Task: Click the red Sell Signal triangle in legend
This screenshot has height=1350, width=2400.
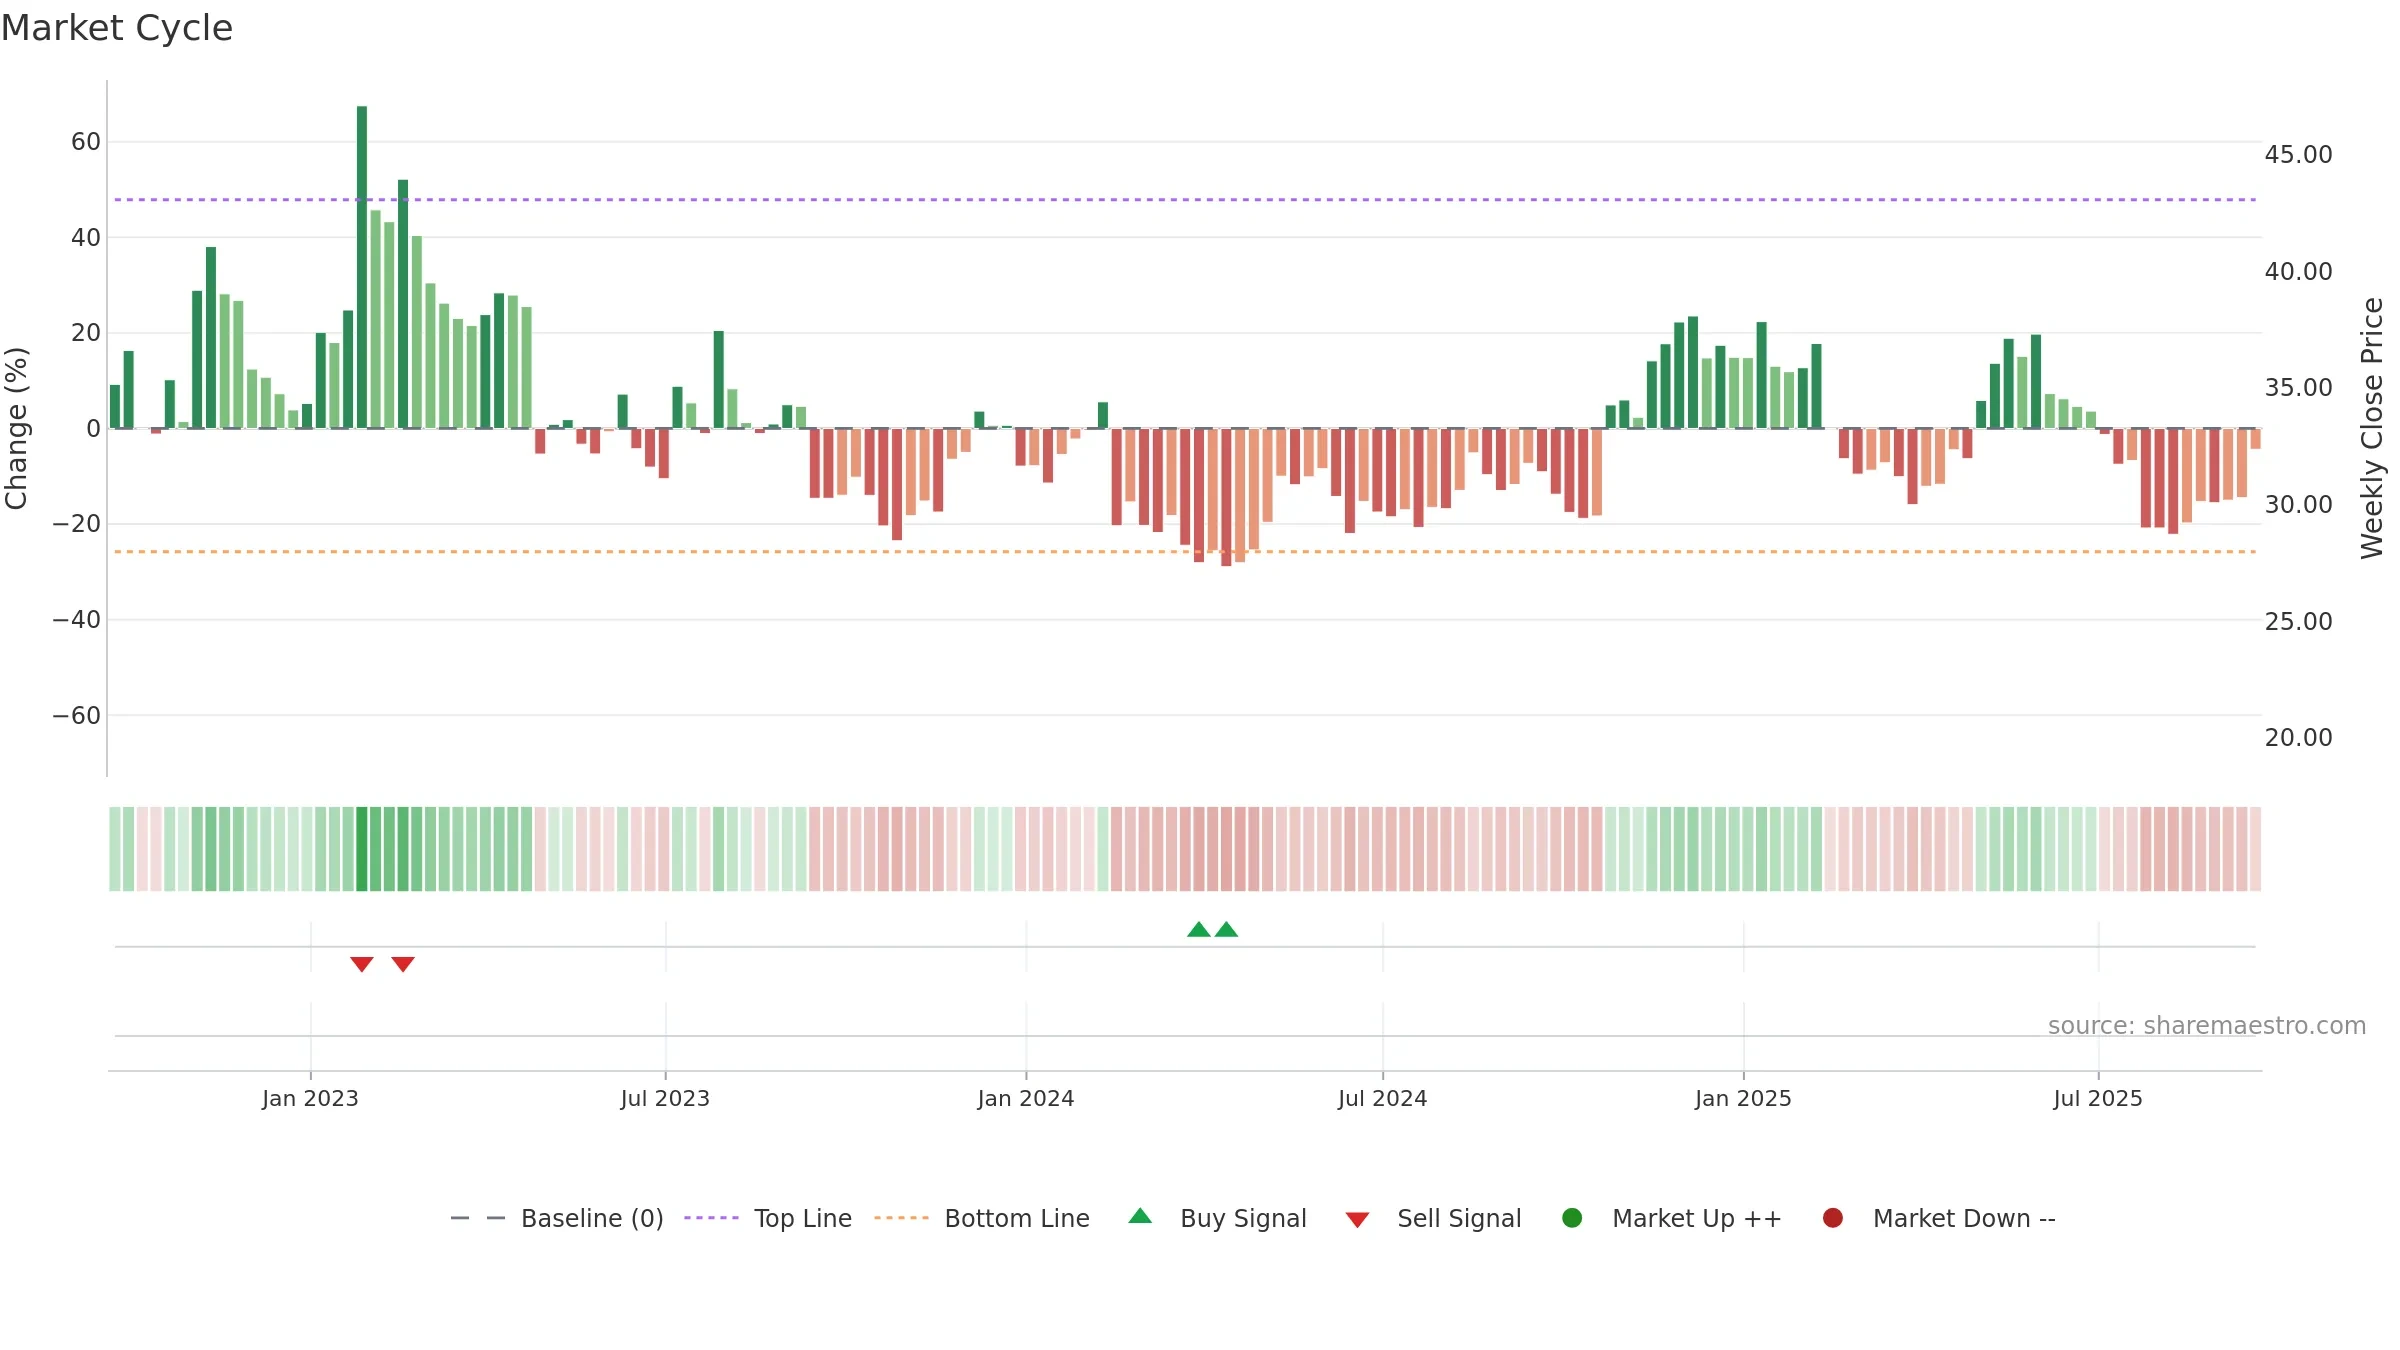Action: coord(1357,1220)
